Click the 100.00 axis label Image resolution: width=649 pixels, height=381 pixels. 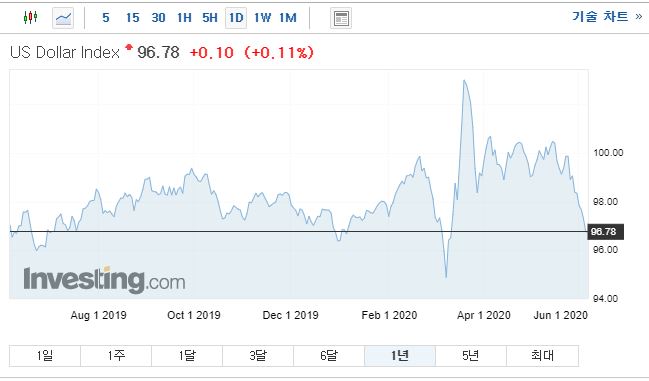(608, 153)
